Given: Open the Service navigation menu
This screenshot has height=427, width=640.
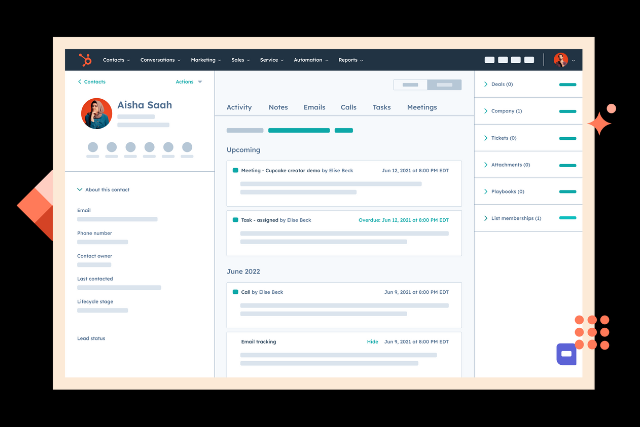Looking at the screenshot, I should [x=271, y=60].
